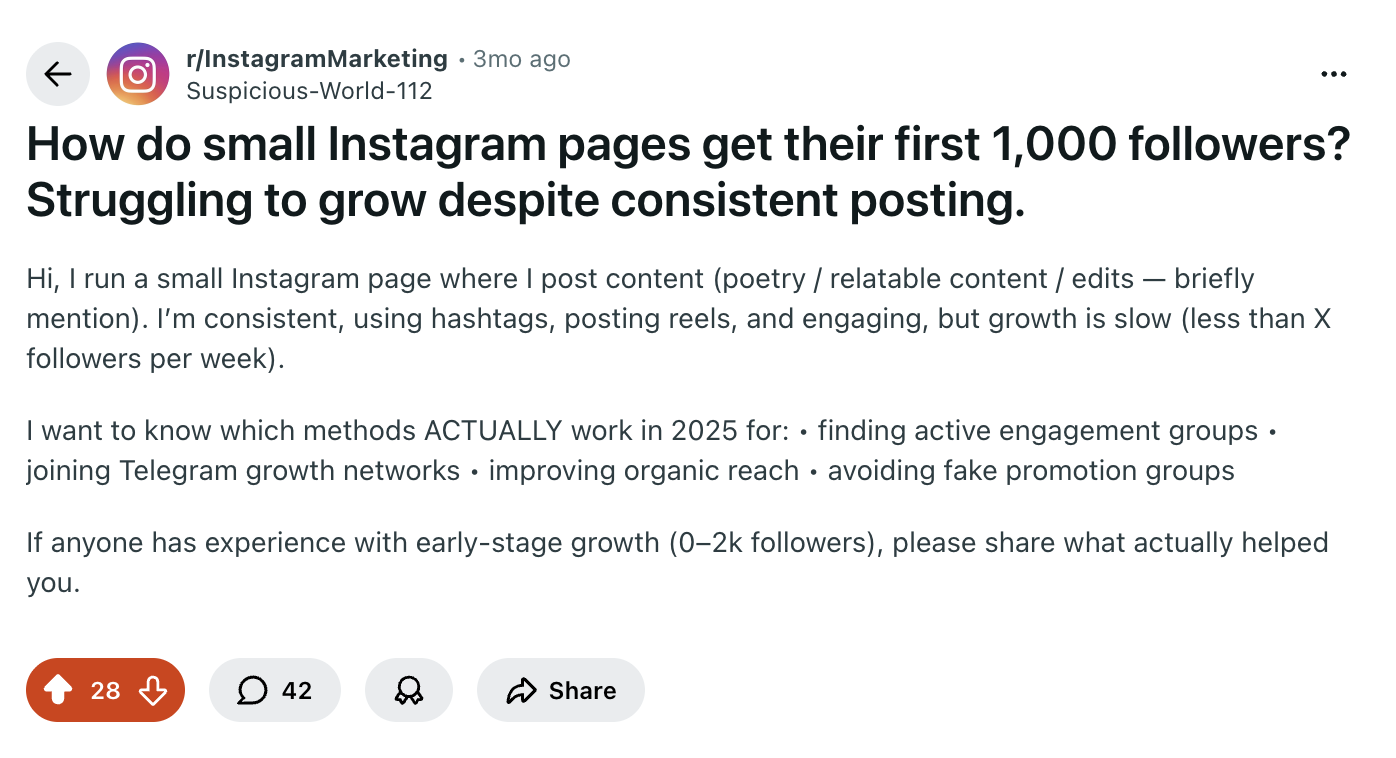Select the back arrow to leave the post
The height and width of the screenshot is (758, 1396).
(x=57, y=73)
